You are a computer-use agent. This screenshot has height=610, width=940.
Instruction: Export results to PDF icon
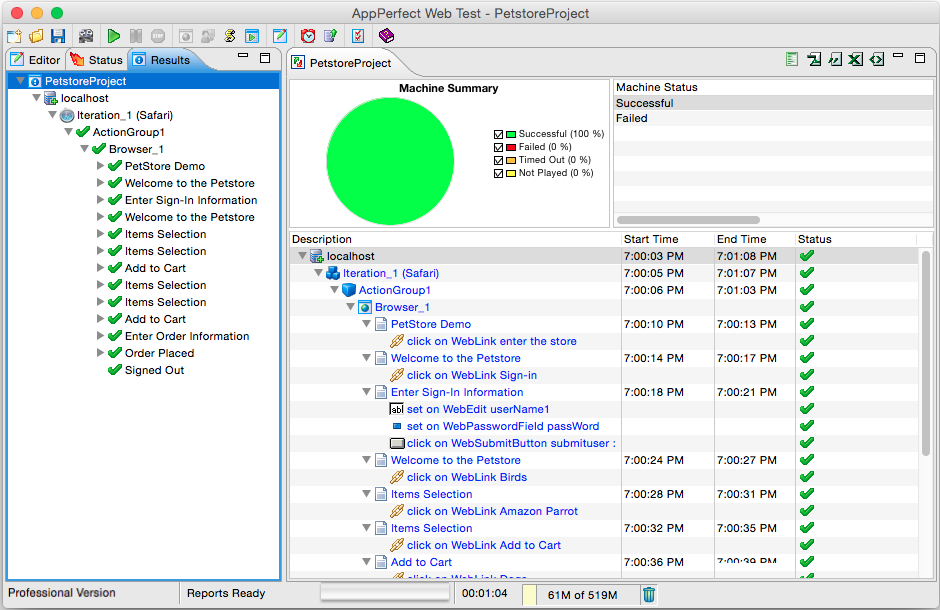coord(814,59)
